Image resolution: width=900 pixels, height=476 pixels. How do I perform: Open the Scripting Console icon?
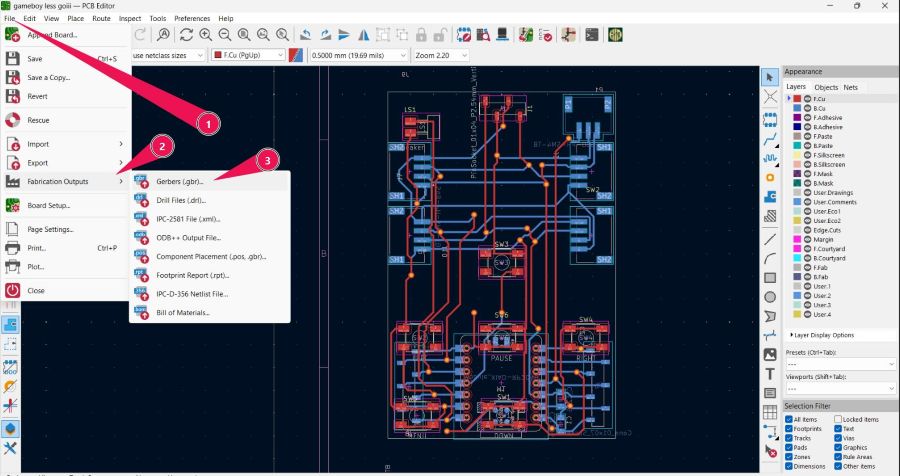click(x=592, y=35)
